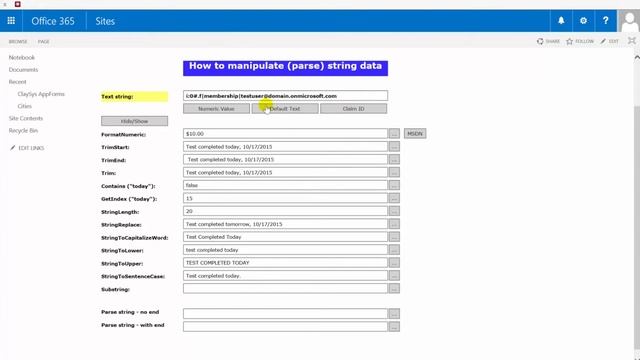Click the ellipsis button beside Trim

click(x=394, y=172)
